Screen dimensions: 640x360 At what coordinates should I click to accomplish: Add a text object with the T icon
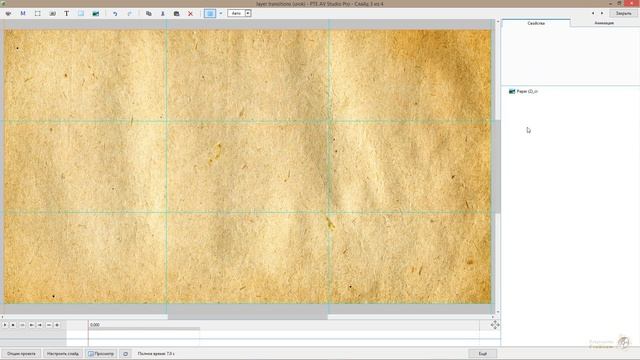[x=67, y=13]
